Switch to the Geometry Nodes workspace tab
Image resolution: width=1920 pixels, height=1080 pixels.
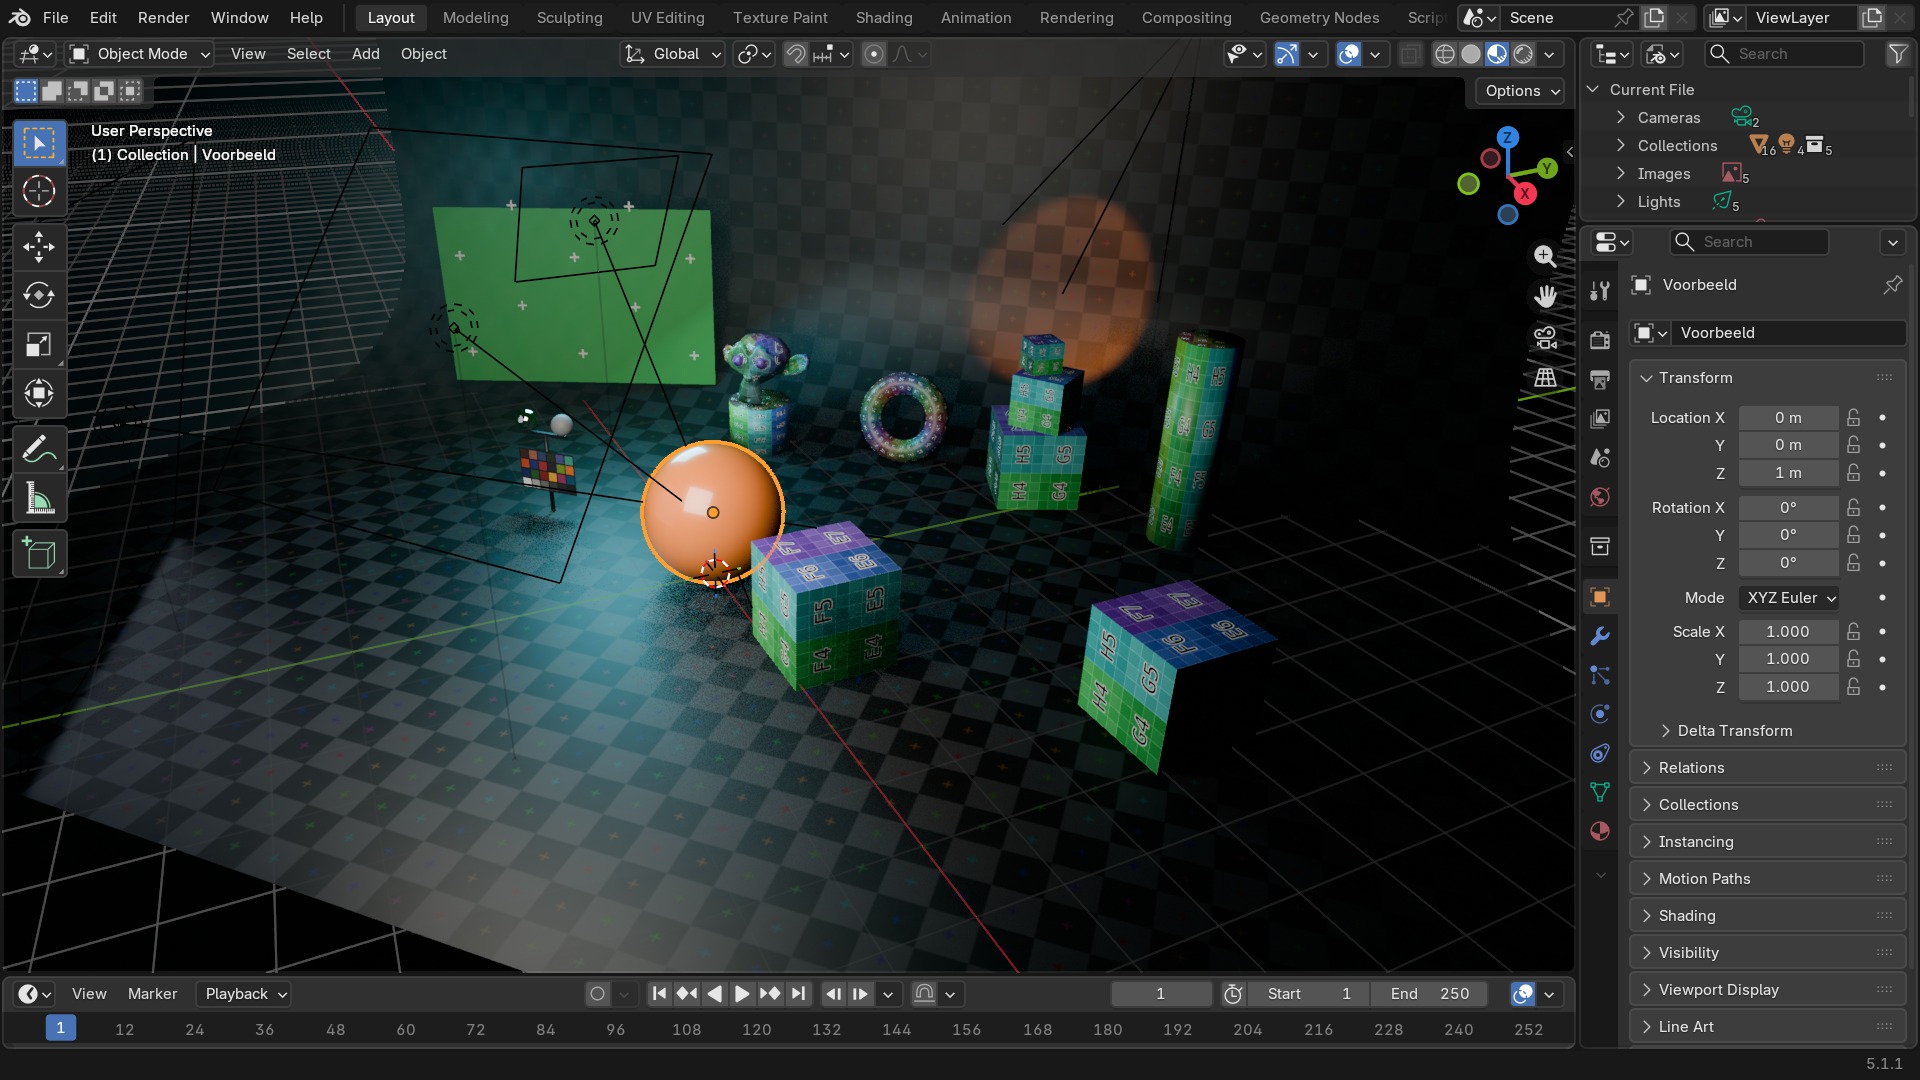(x=1319, y=18)
